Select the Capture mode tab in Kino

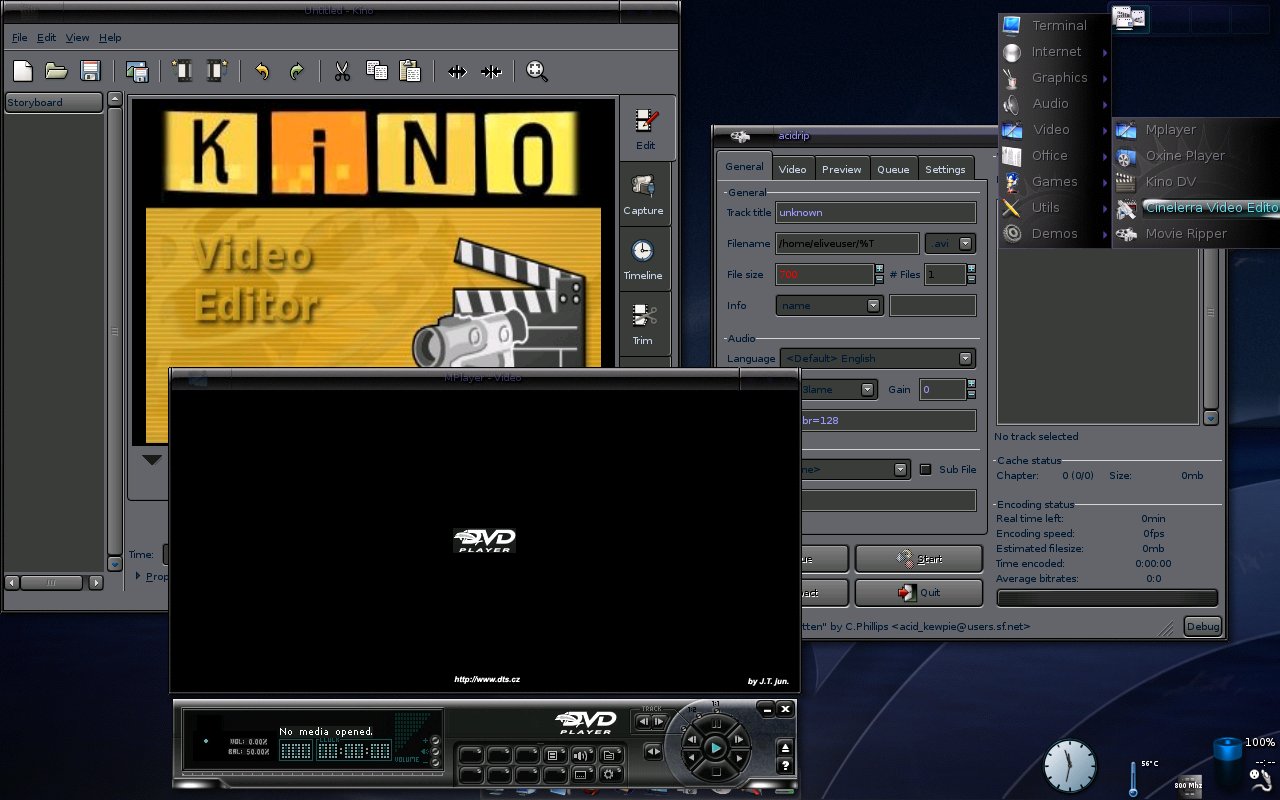643,194
